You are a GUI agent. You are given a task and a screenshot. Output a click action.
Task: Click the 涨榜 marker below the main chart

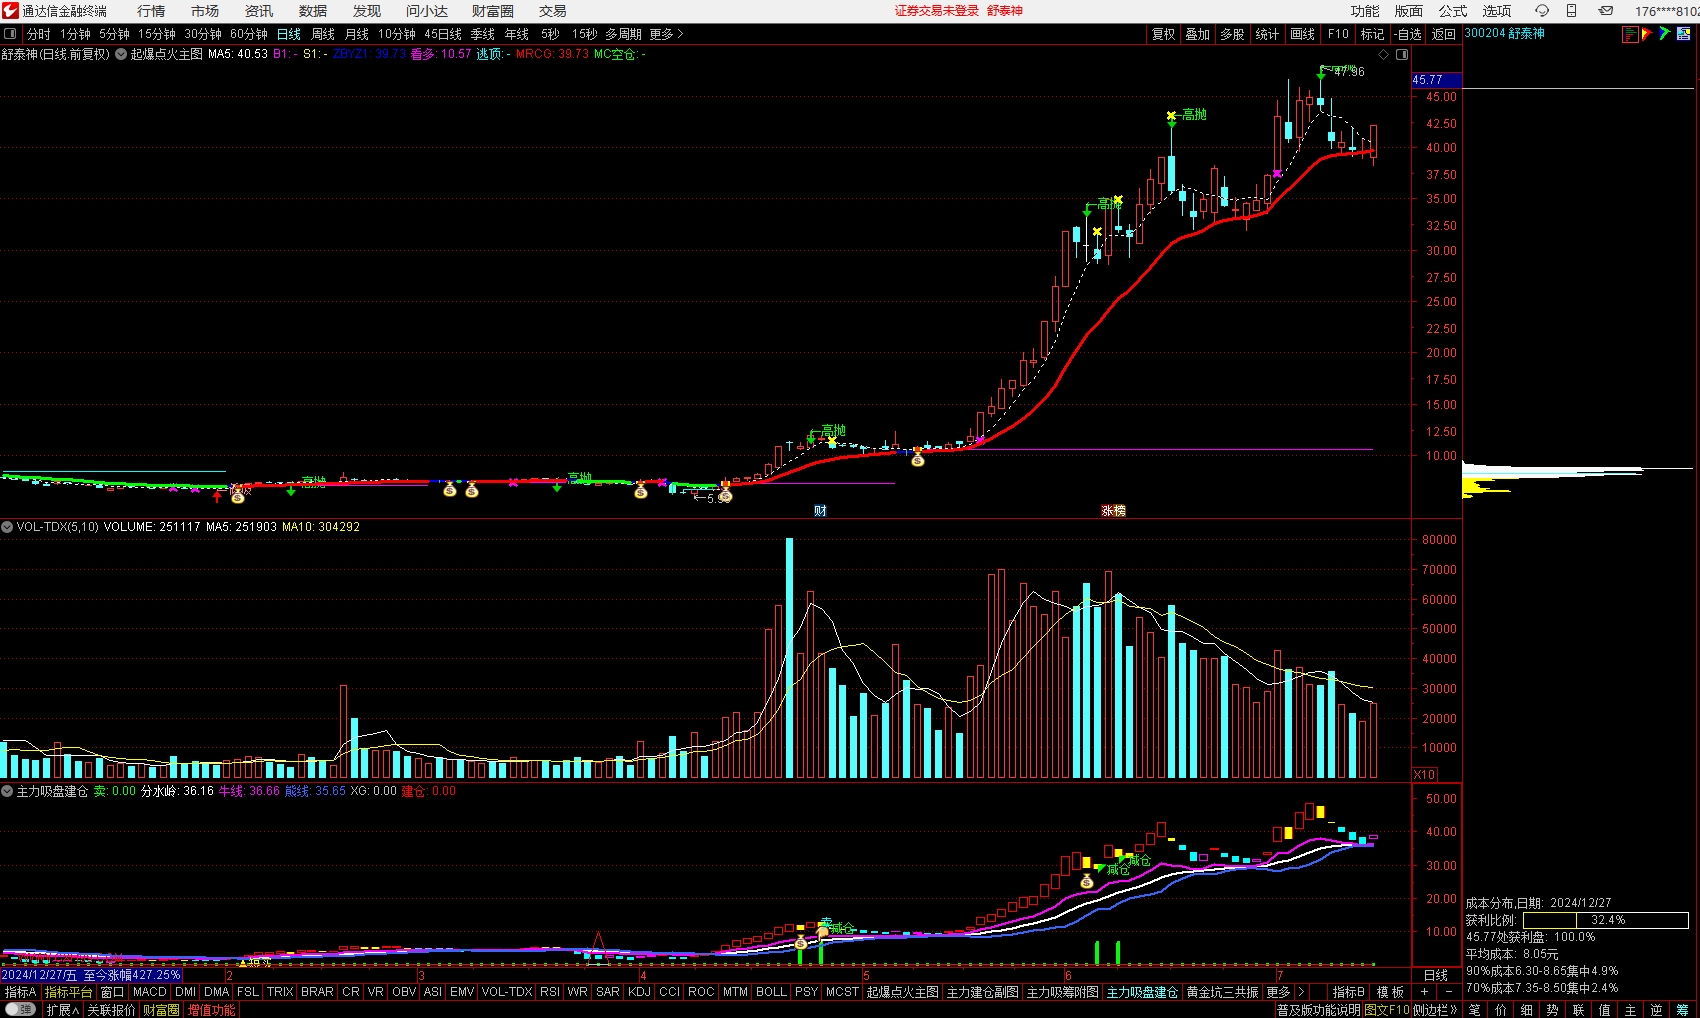pos(1113,511)
